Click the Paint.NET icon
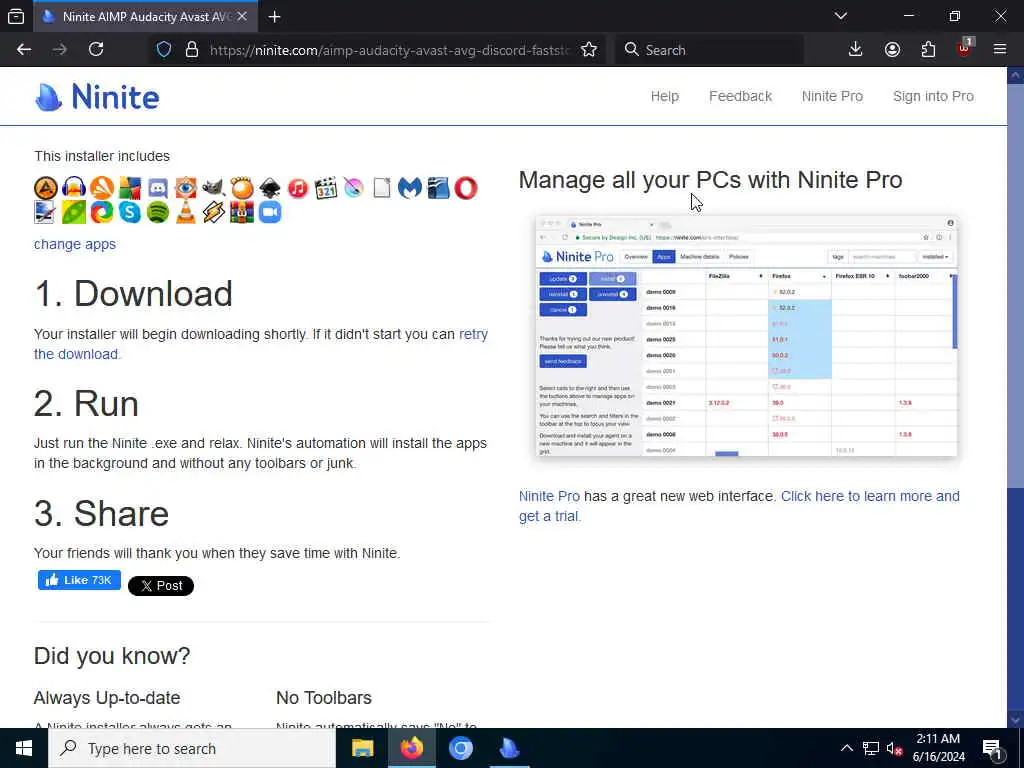The height and width of the screenshot is (768, 1024). 46,212
